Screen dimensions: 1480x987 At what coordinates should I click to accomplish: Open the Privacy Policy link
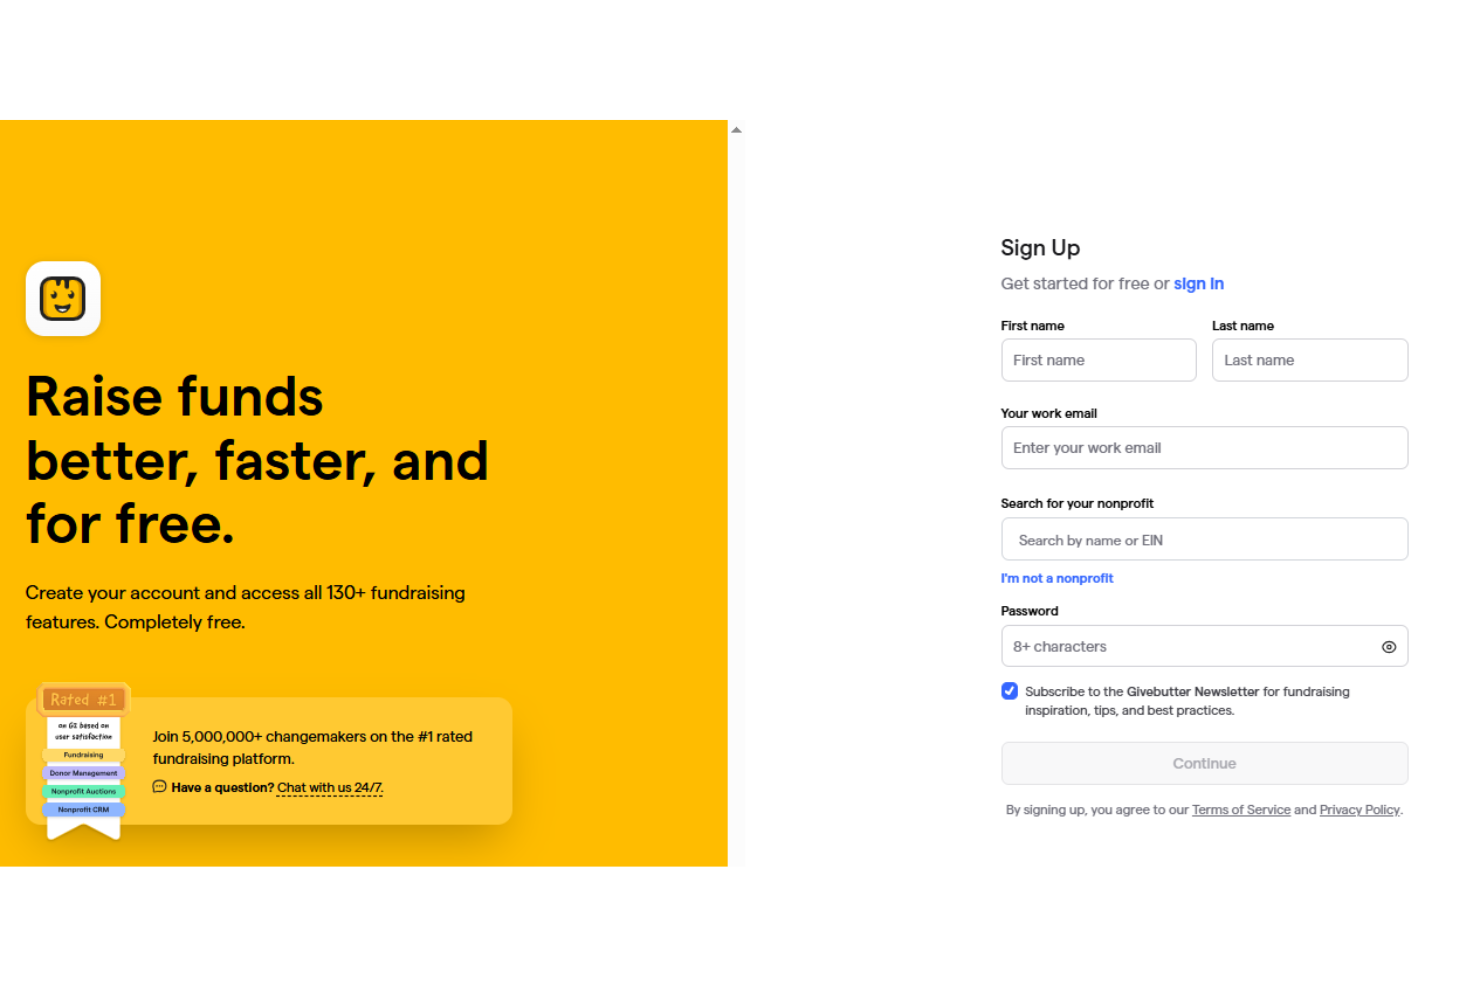pyautogui.click(x=1359, y=810)
